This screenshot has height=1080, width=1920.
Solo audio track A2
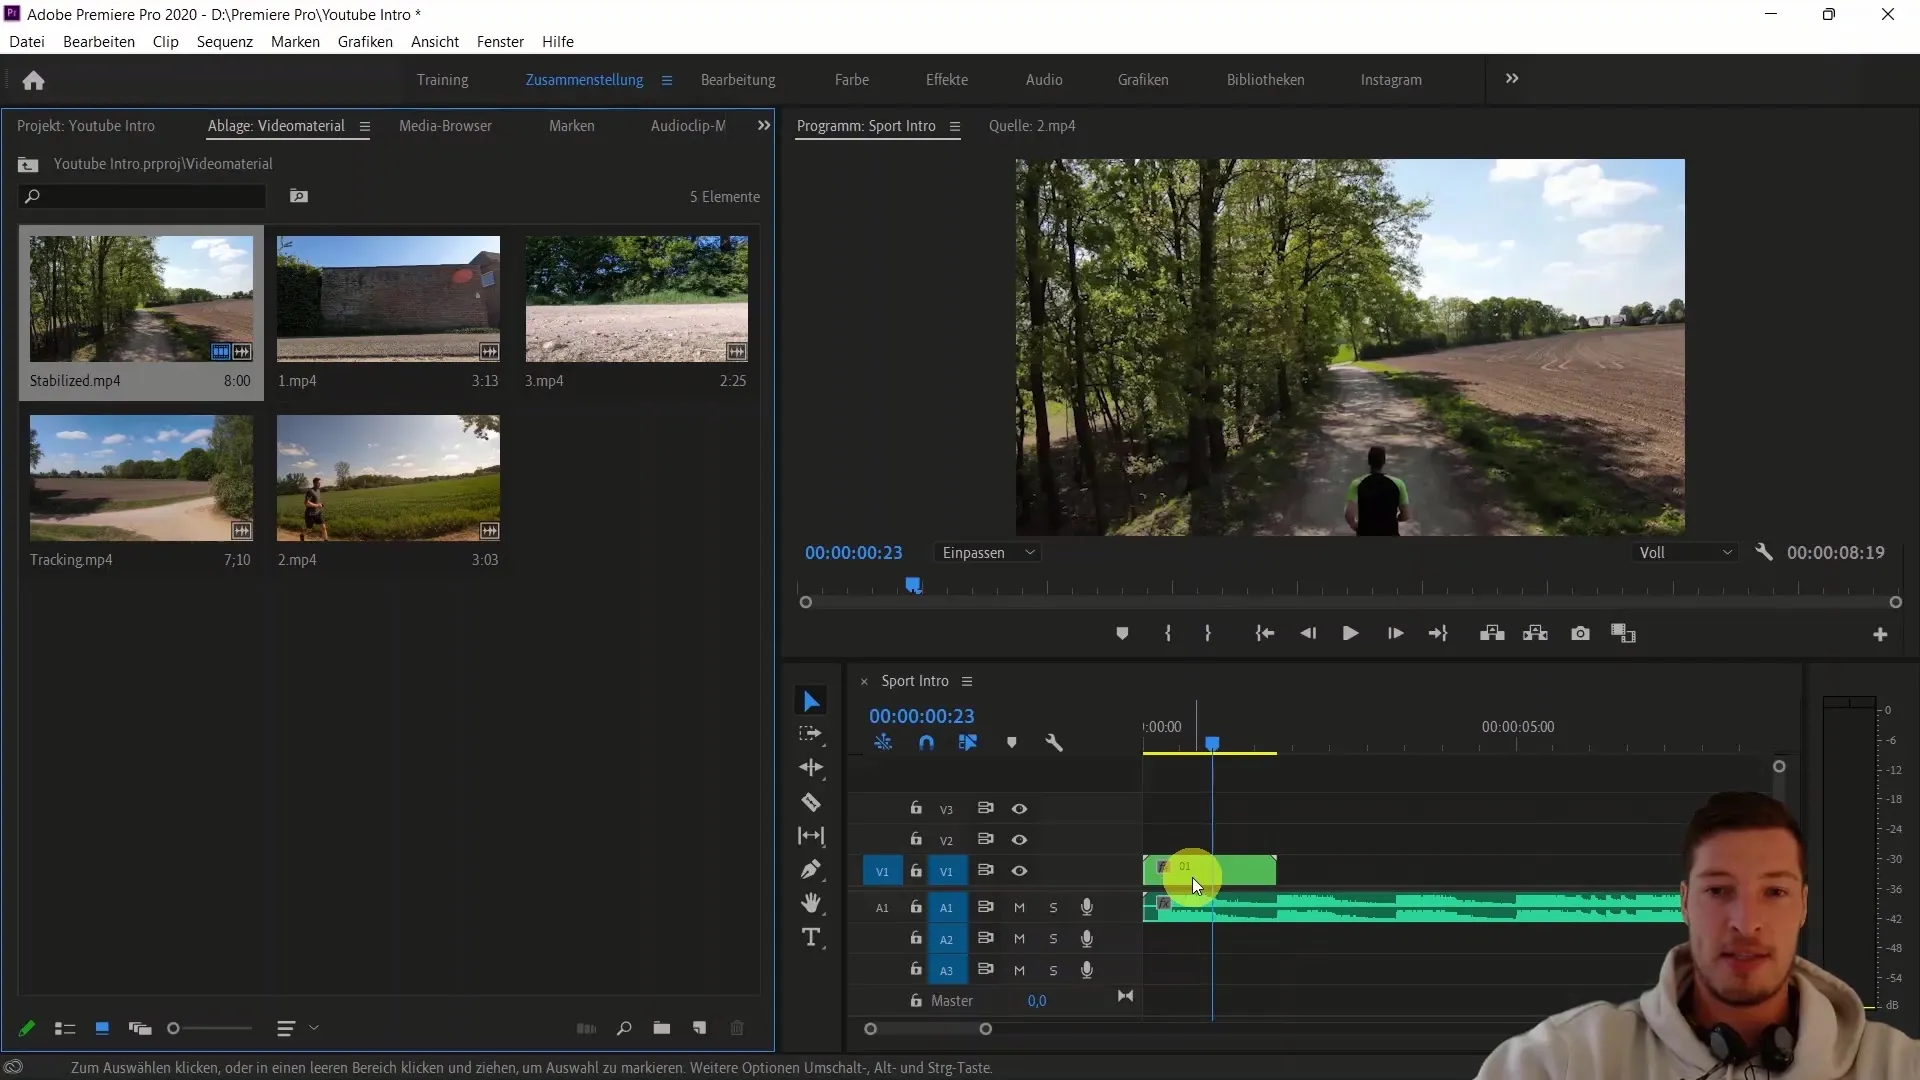coord(1053,939)
